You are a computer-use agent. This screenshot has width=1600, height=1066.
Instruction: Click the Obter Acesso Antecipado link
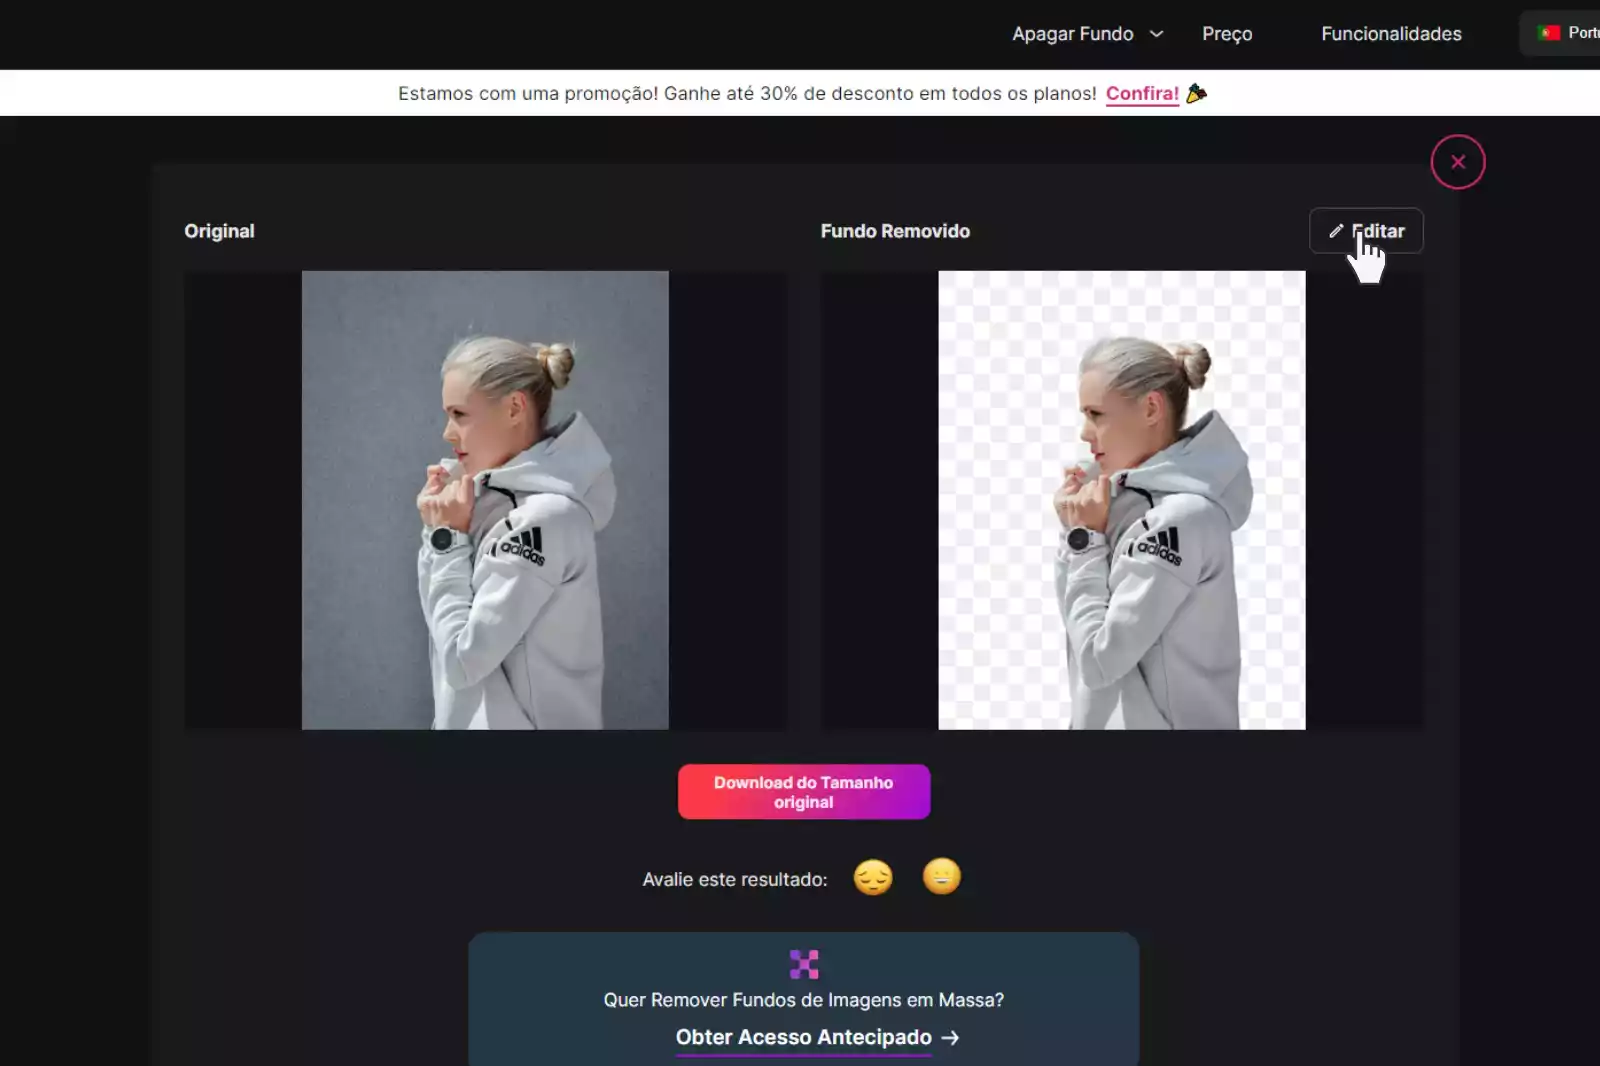tap(803, 1037)
